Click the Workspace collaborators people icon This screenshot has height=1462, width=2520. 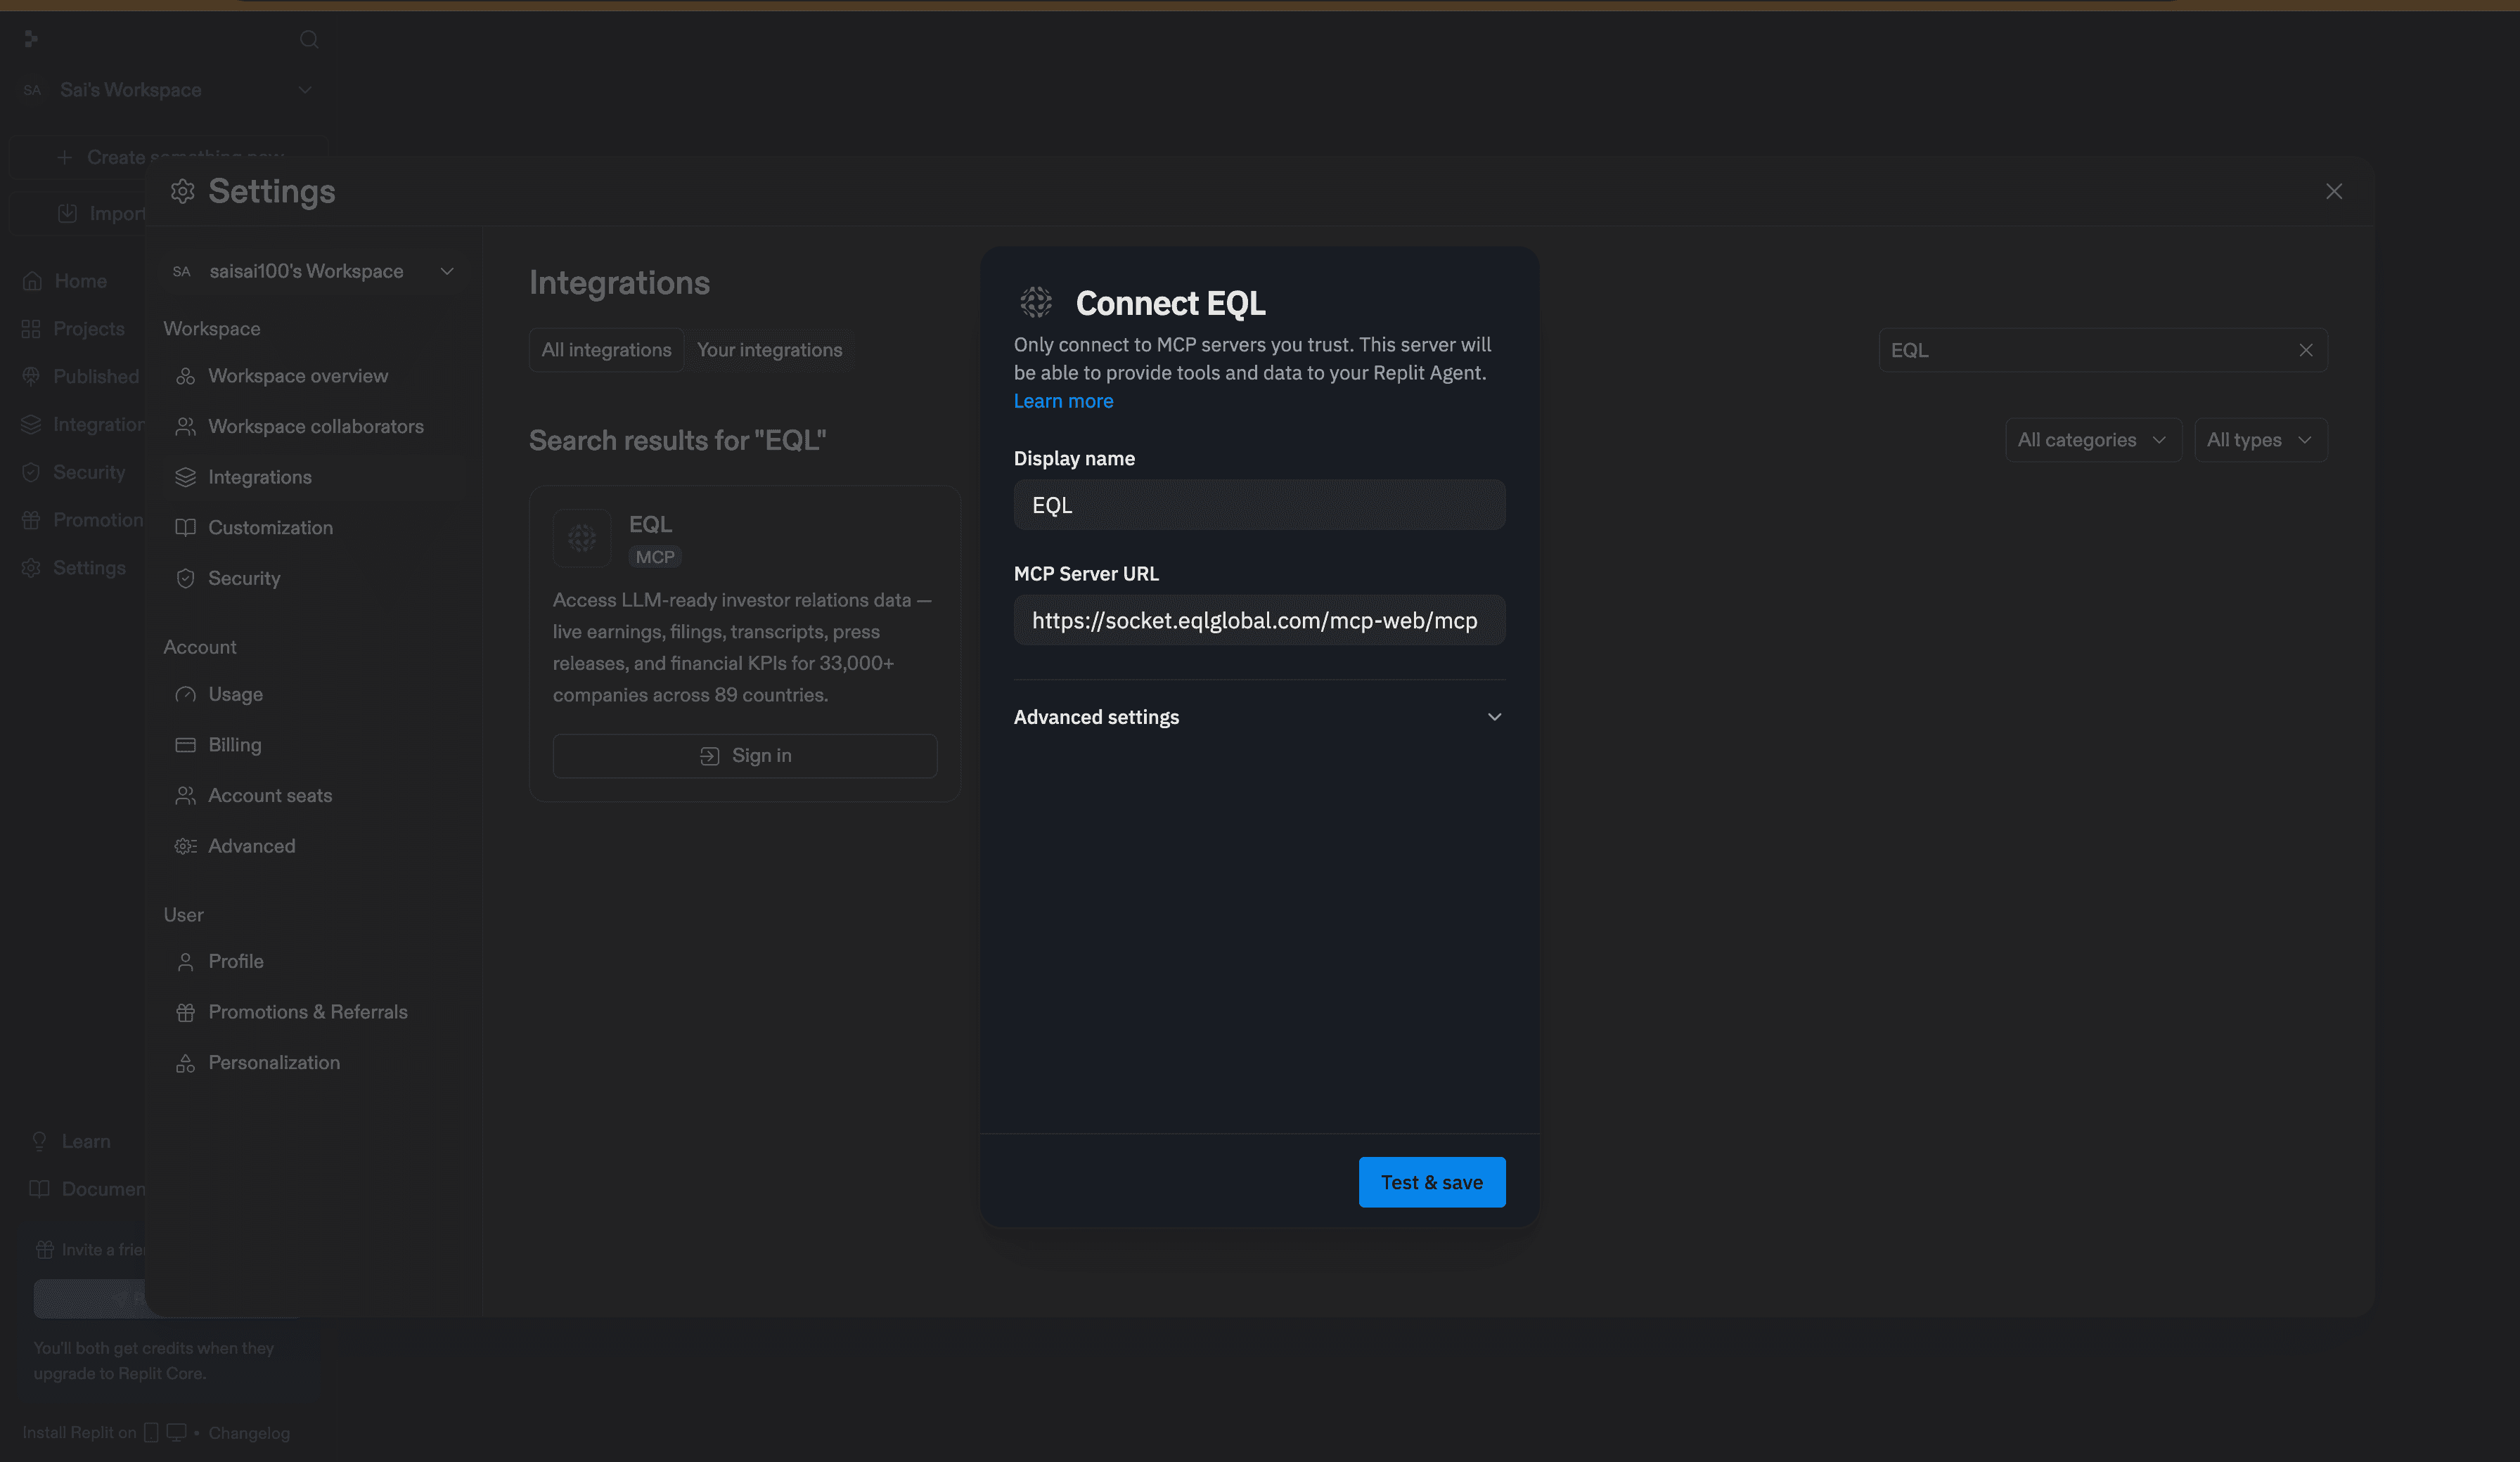point(185,426)
